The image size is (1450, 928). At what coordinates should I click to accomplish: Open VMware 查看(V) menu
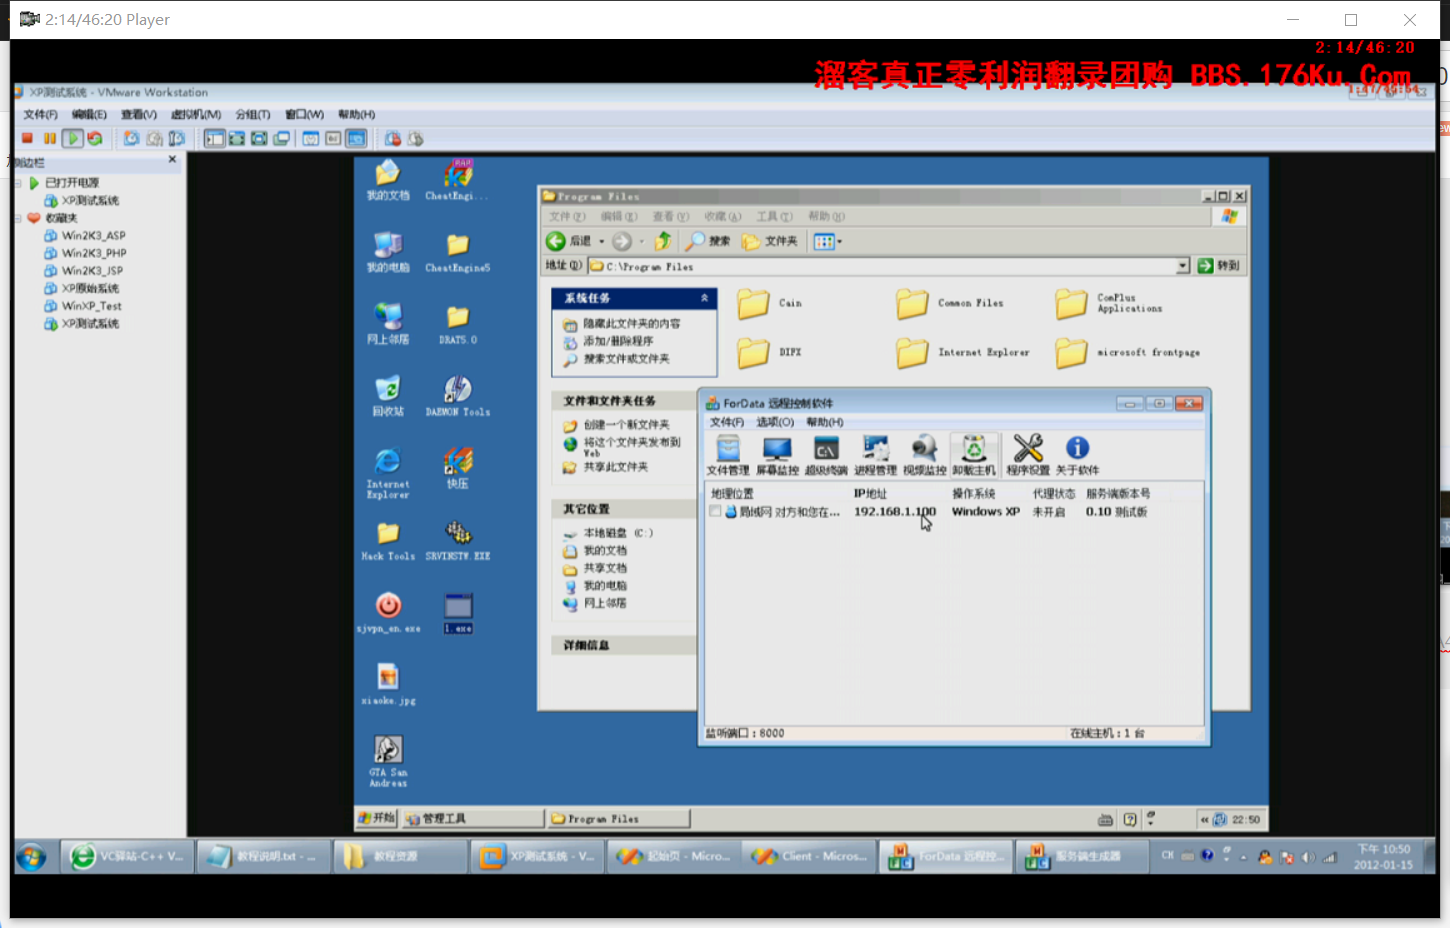coord(139,114)
